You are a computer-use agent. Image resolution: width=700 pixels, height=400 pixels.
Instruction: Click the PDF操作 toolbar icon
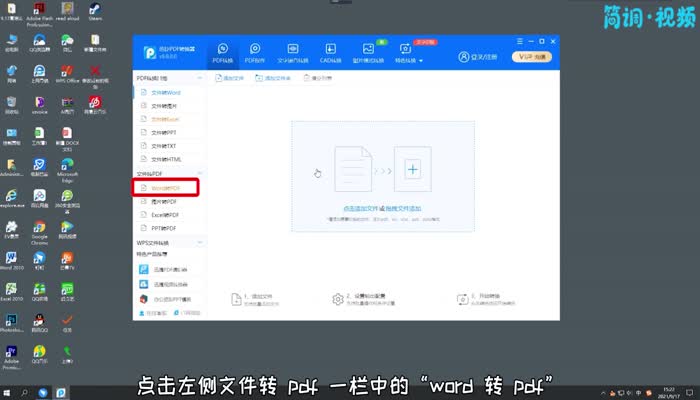pos(255,53)
